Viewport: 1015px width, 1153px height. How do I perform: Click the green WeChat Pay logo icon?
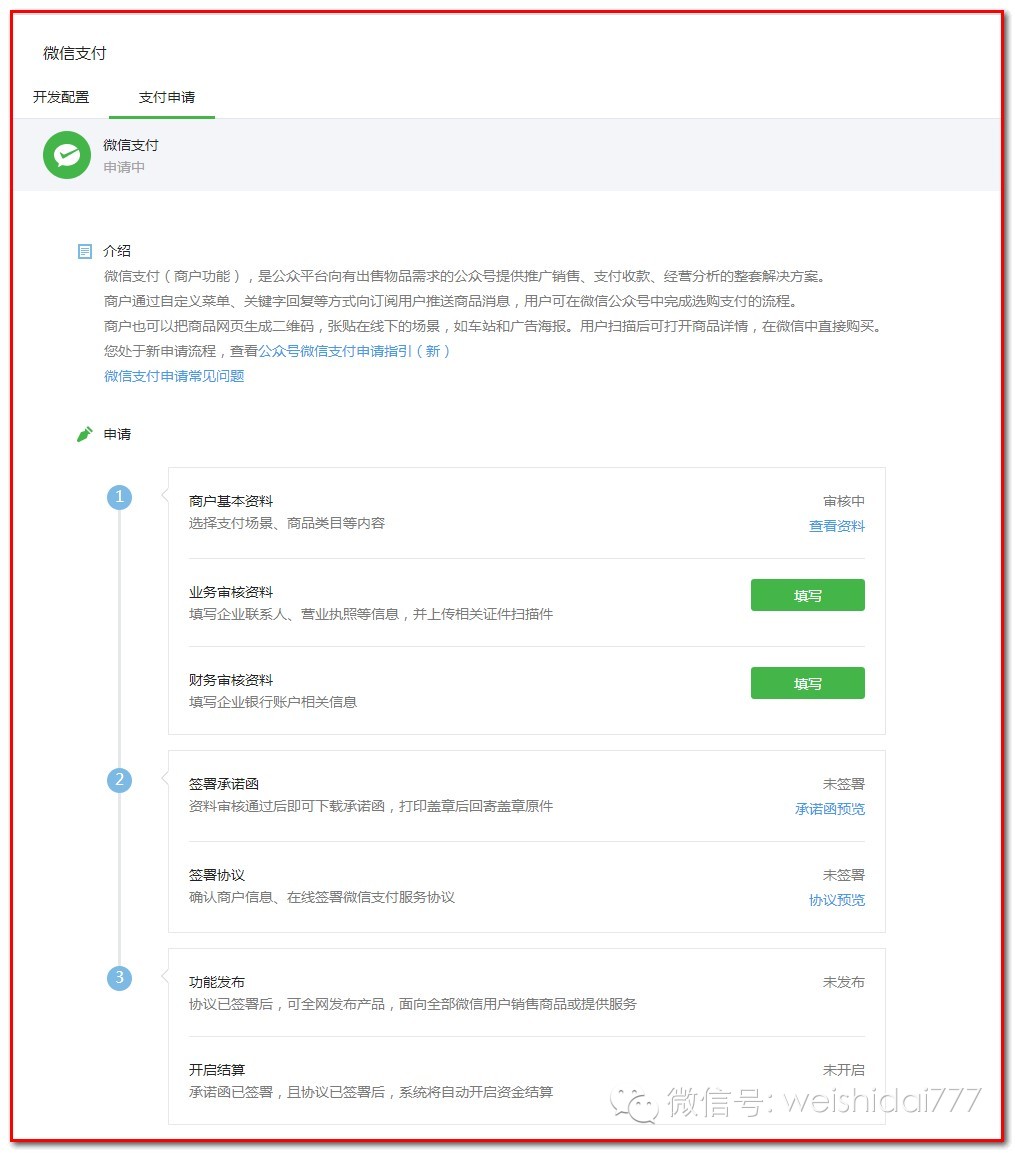(x=67, y=155)
